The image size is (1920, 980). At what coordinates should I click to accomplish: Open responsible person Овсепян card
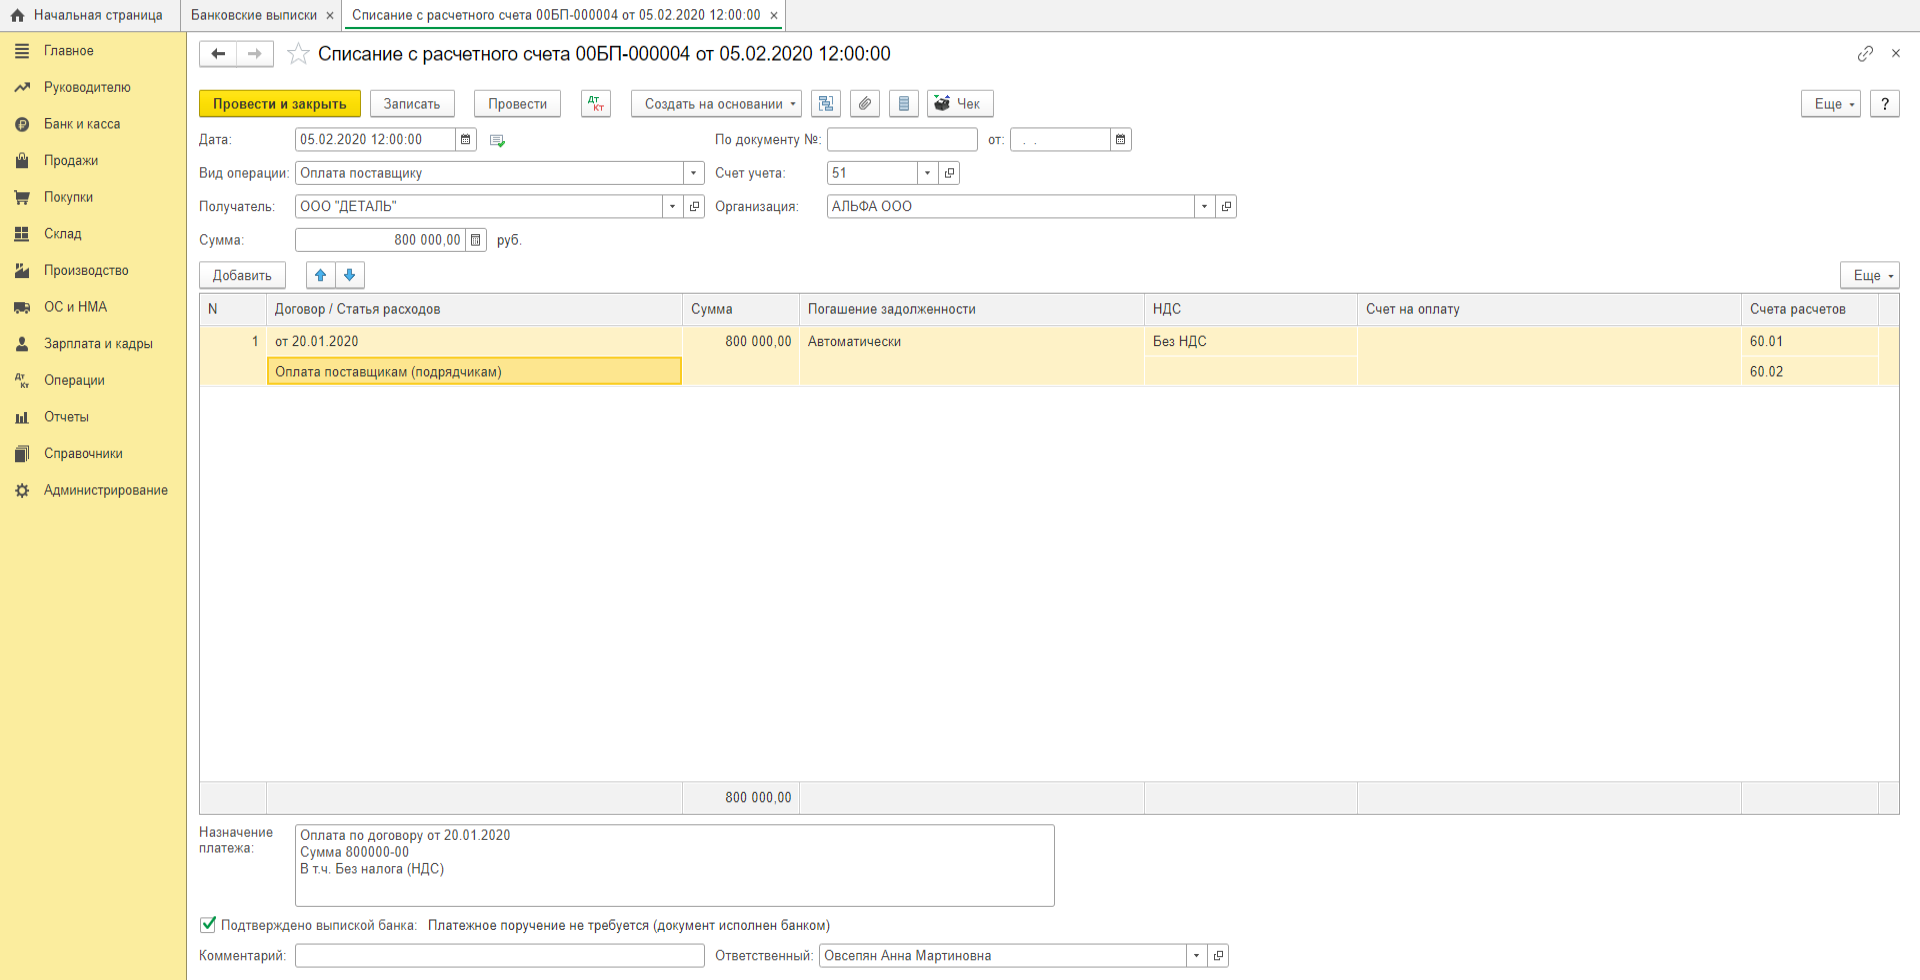(1218, 956)
